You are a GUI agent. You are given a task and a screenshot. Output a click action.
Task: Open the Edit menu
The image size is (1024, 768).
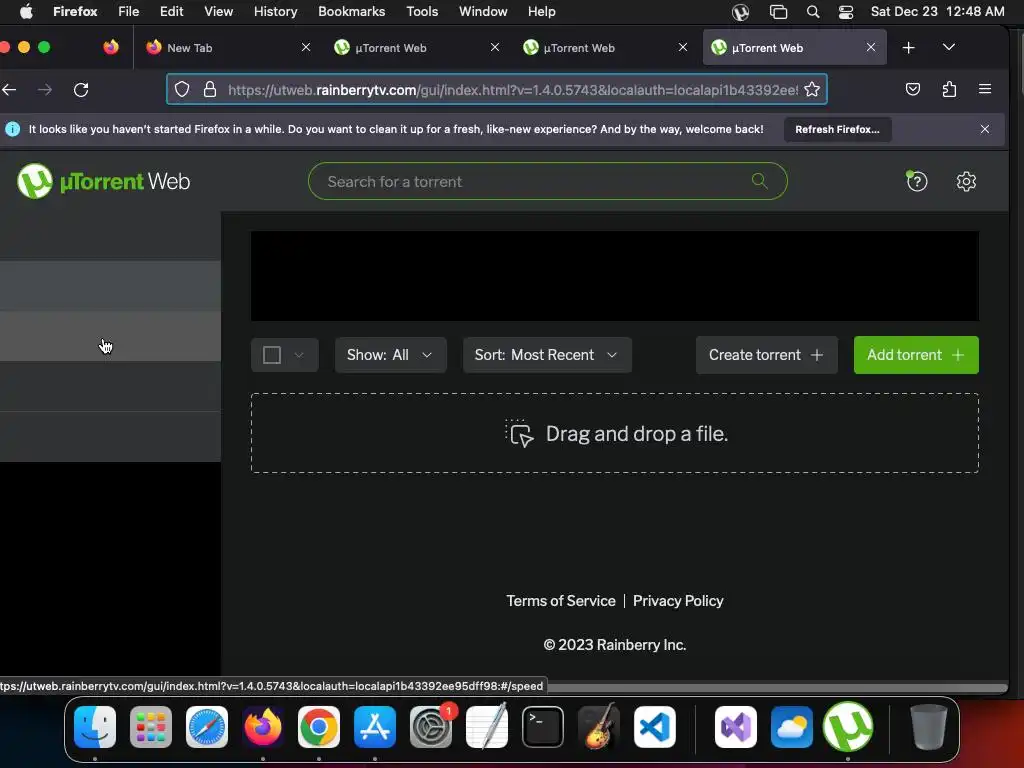(x=172, y=12)
